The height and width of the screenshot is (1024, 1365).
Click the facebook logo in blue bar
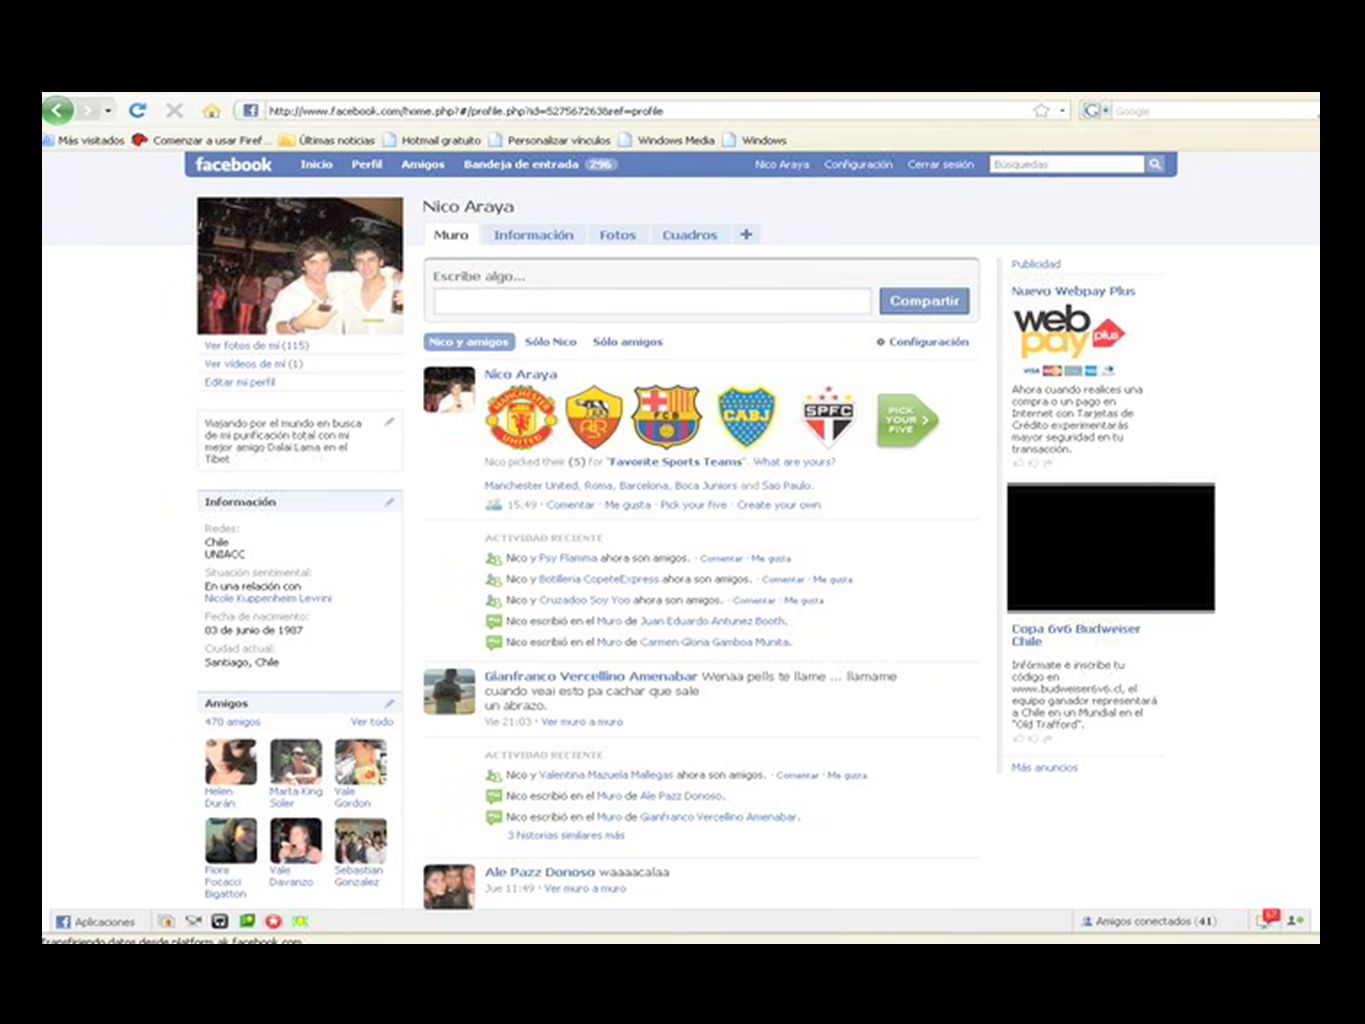coord(233,164)
